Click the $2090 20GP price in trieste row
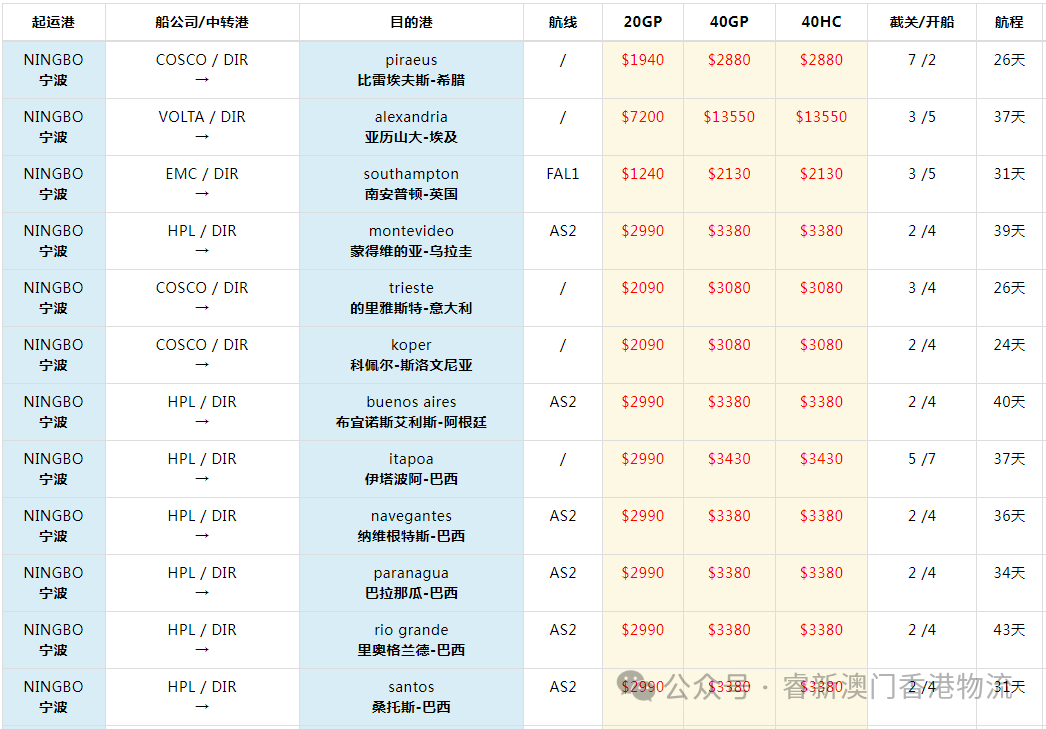 click(x=642, y=288)
